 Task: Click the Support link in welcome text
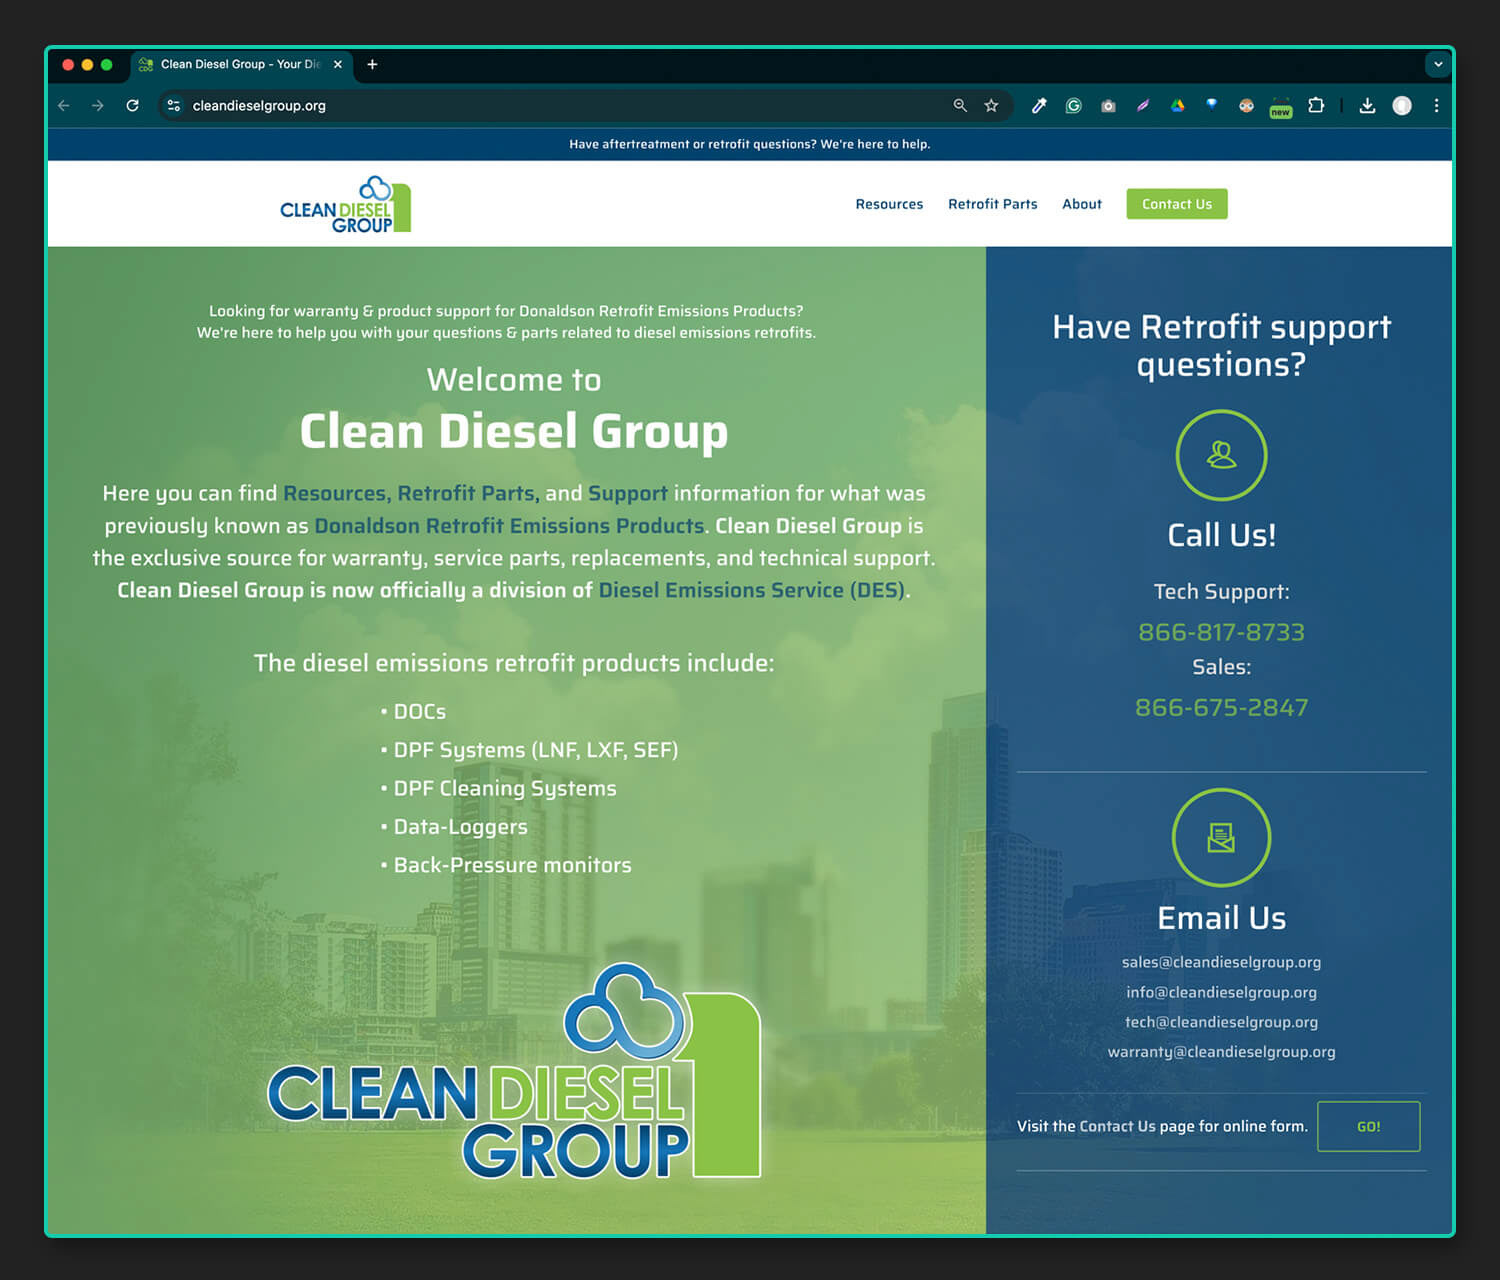tap(628, 493)
